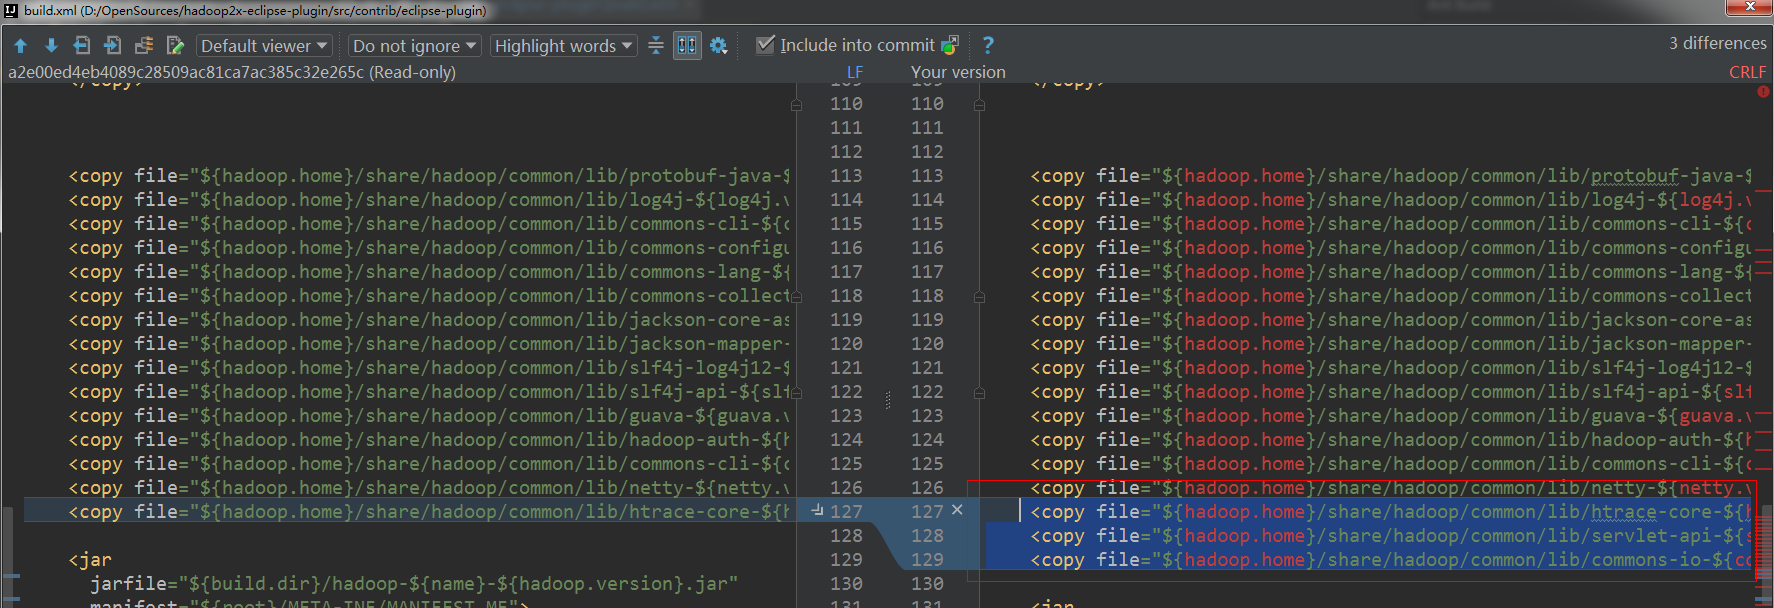Revert change with X at line 127

[957, 510]
